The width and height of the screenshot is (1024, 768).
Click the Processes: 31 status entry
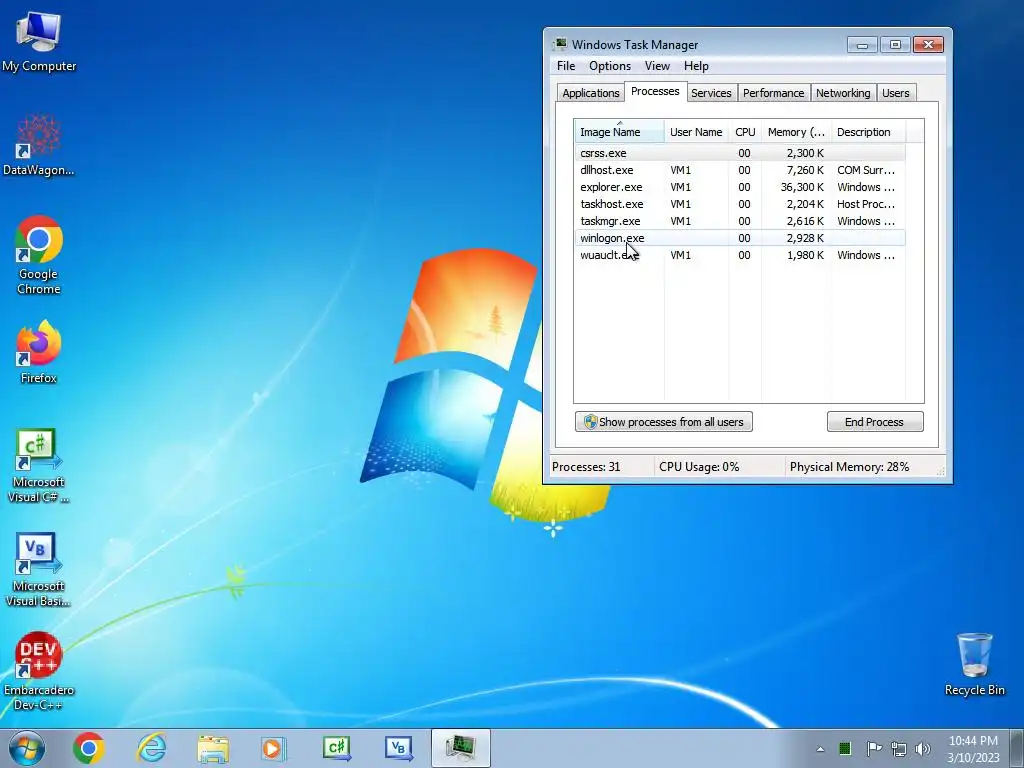click(x=586, y=467)
